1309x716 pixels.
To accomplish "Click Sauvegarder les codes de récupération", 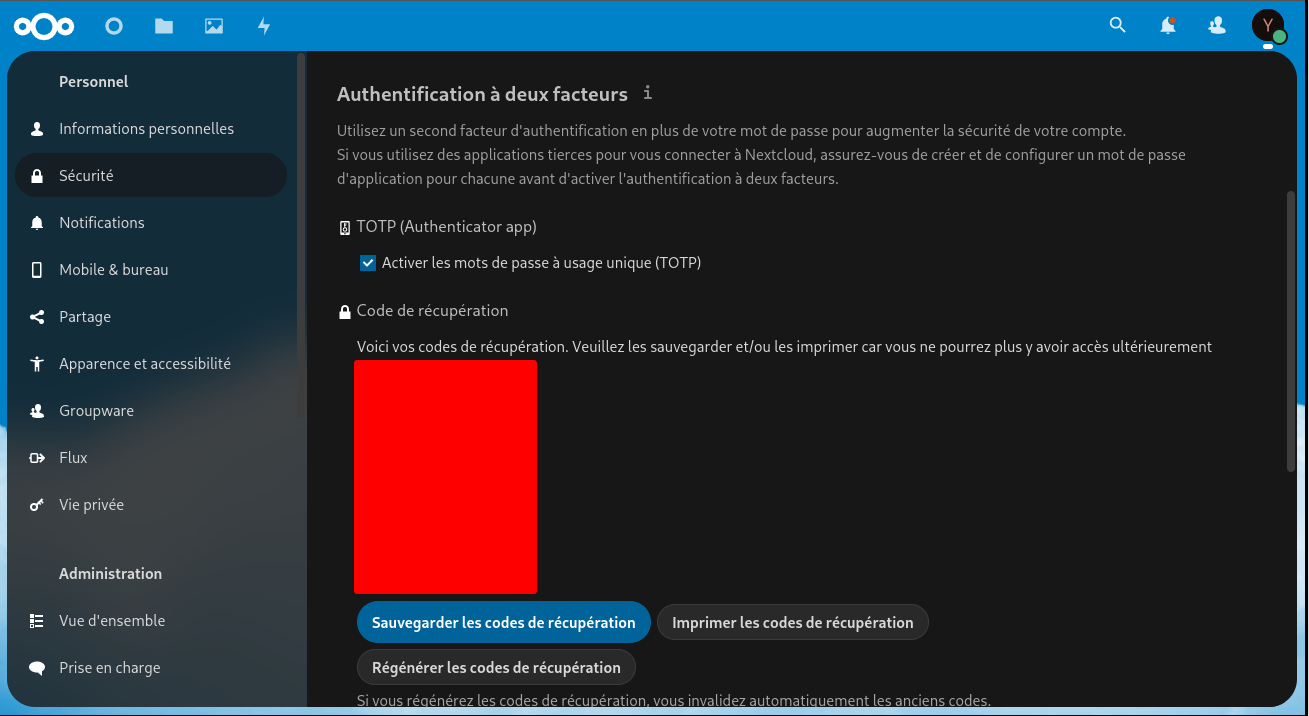I will [503, 622].
